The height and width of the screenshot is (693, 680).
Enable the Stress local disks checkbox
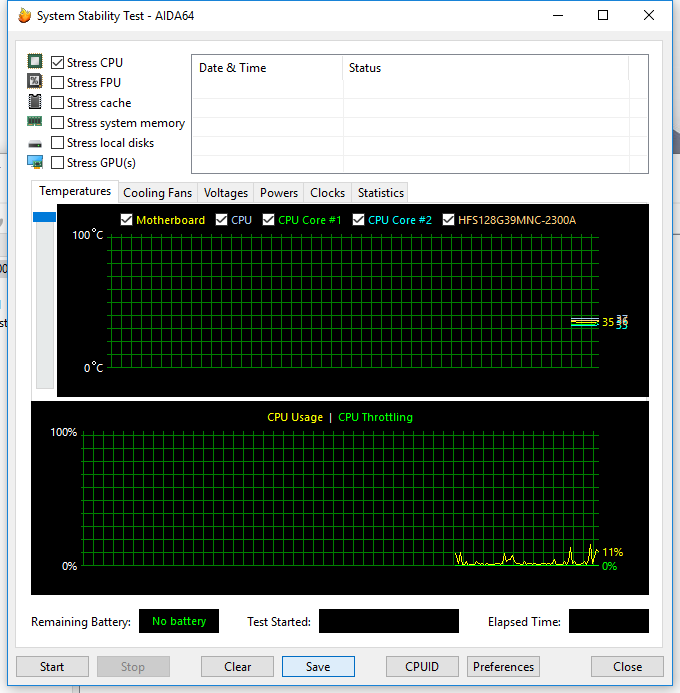57,143
